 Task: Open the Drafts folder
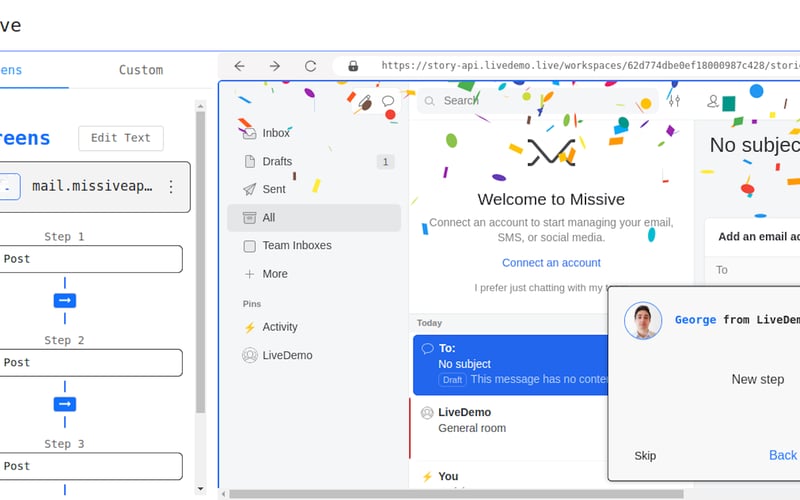click(314, 162)
